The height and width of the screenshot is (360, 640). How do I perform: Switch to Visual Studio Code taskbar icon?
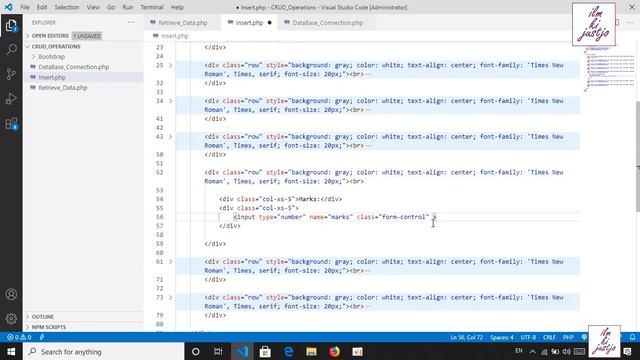tap(242, 351)
